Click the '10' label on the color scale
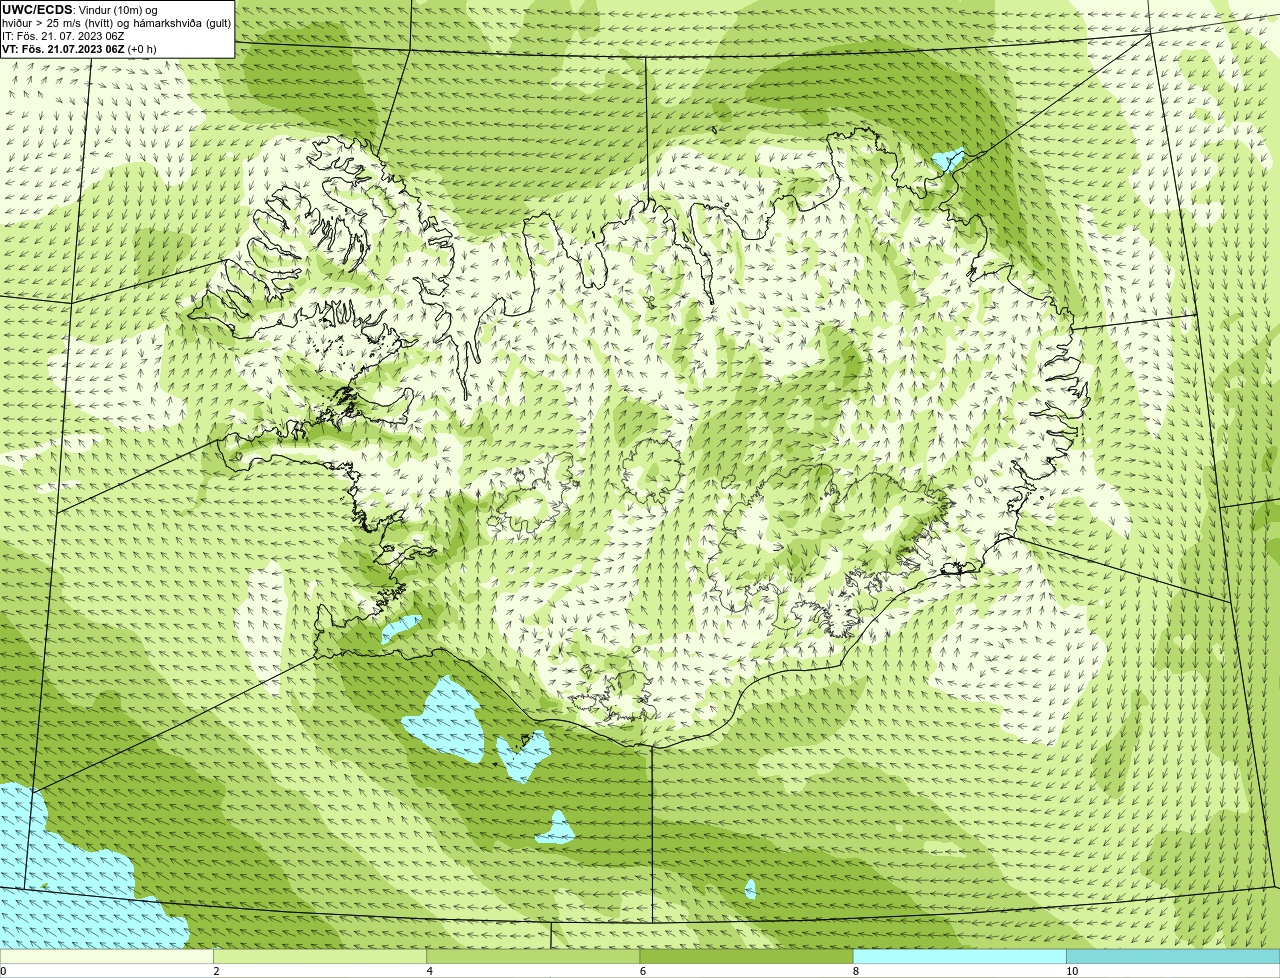 tap(1072, 971)
